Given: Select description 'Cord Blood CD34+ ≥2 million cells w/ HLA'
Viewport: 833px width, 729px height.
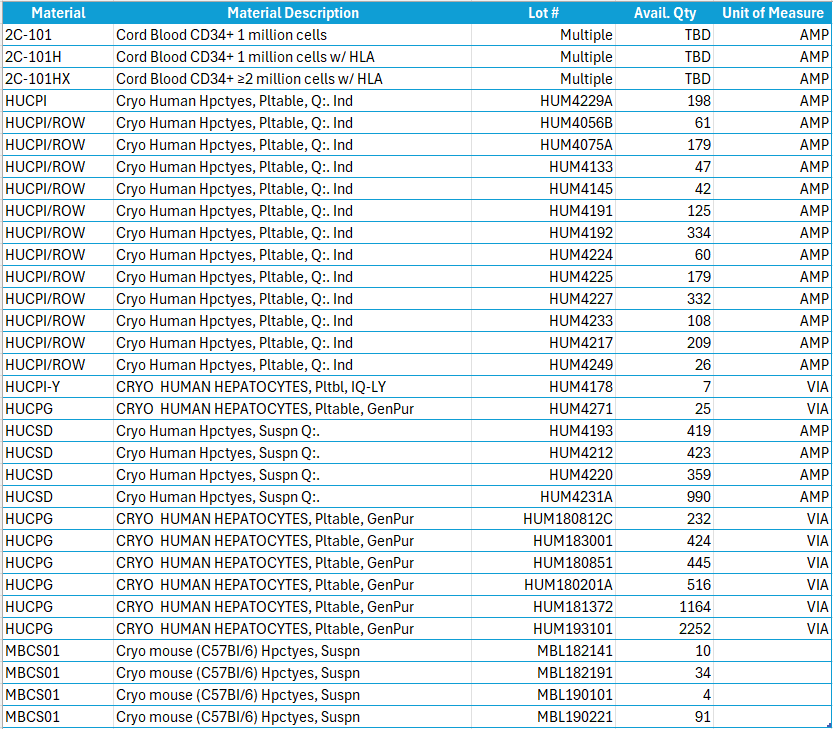Looking at the screenshot, I should (x=249, y=79).
